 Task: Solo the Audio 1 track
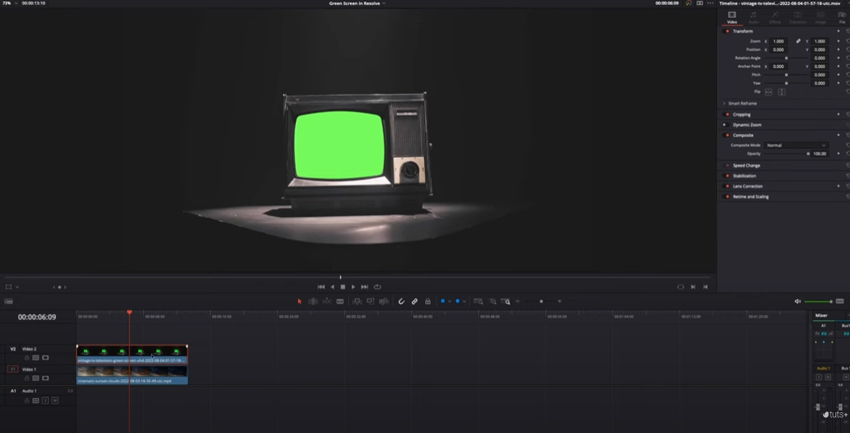(x=46, y=400)
